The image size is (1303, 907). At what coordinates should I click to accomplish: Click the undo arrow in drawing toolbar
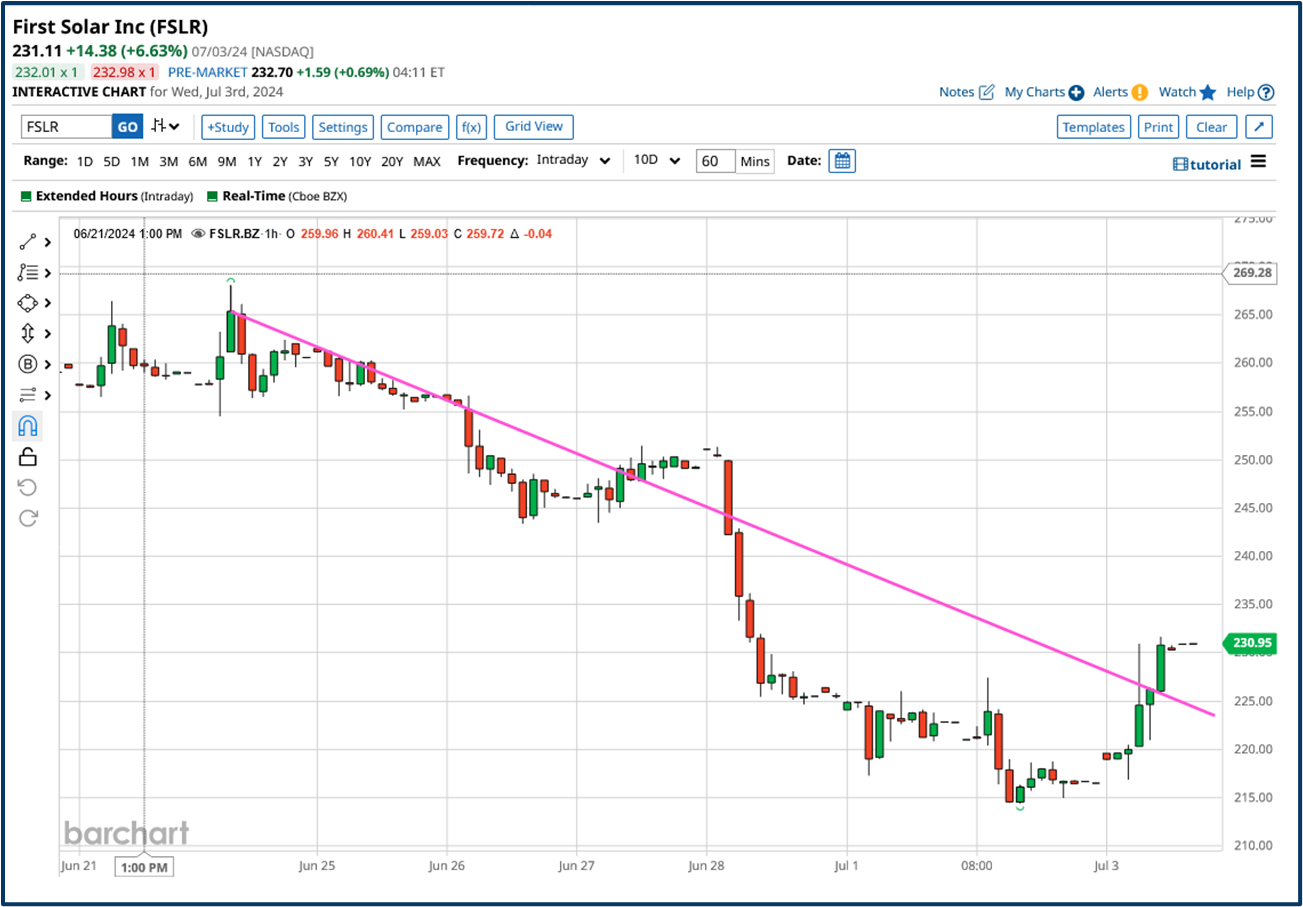point(27,487)
